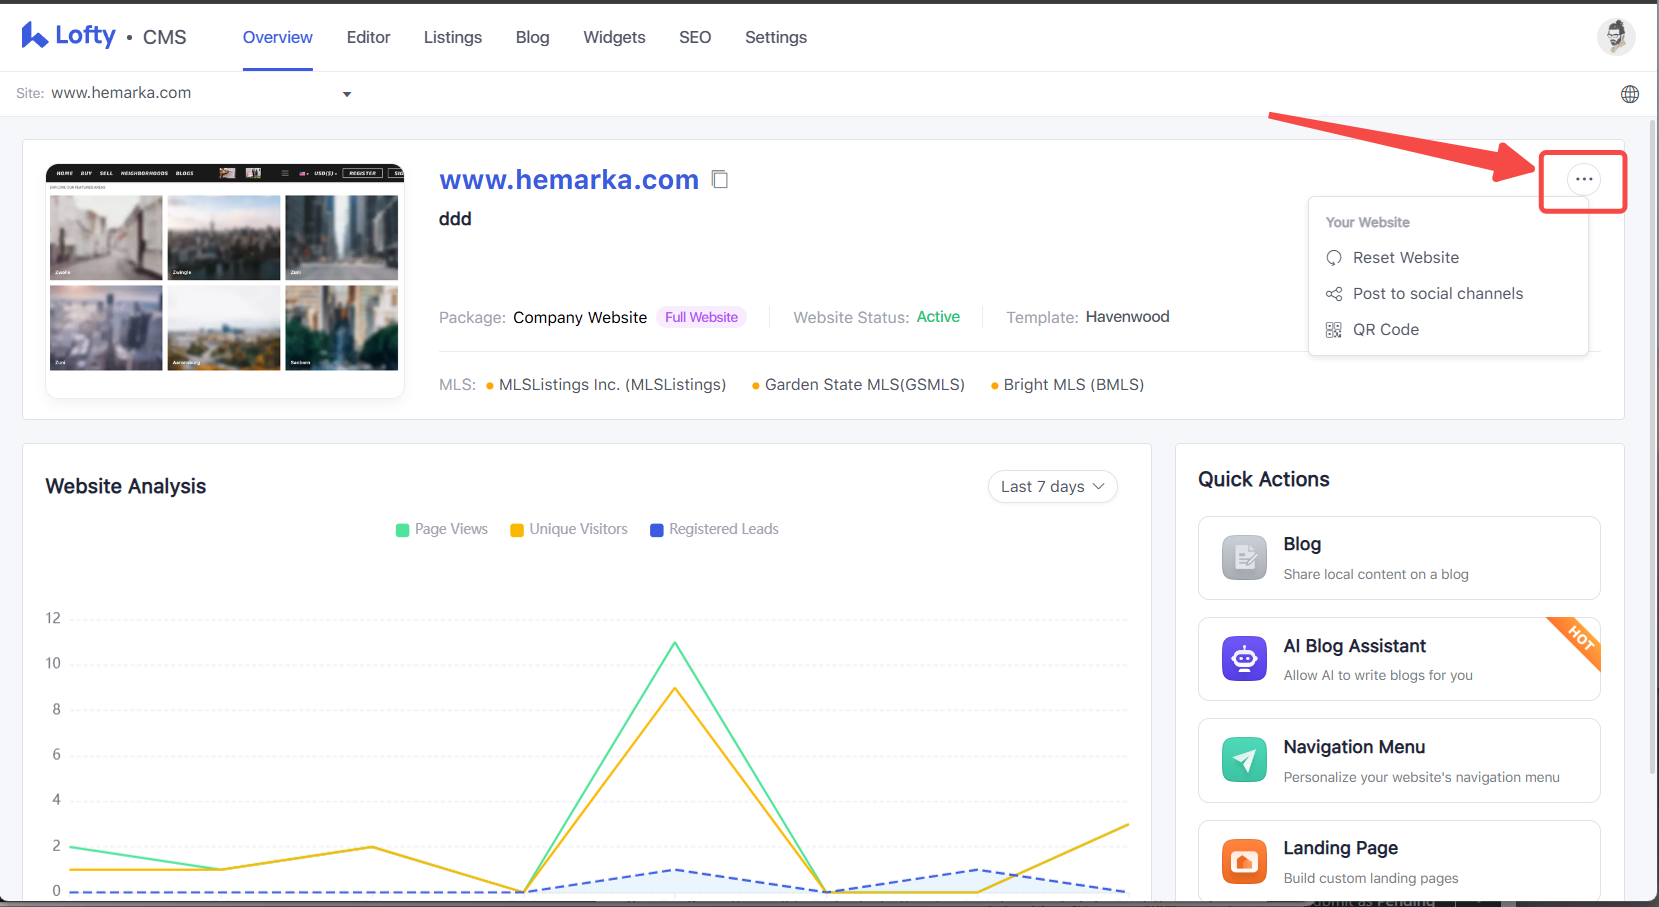Open the user profile avatar
Image resolution: width=1659 pixels, height=907 pixels.
(x=1615, y=37)
